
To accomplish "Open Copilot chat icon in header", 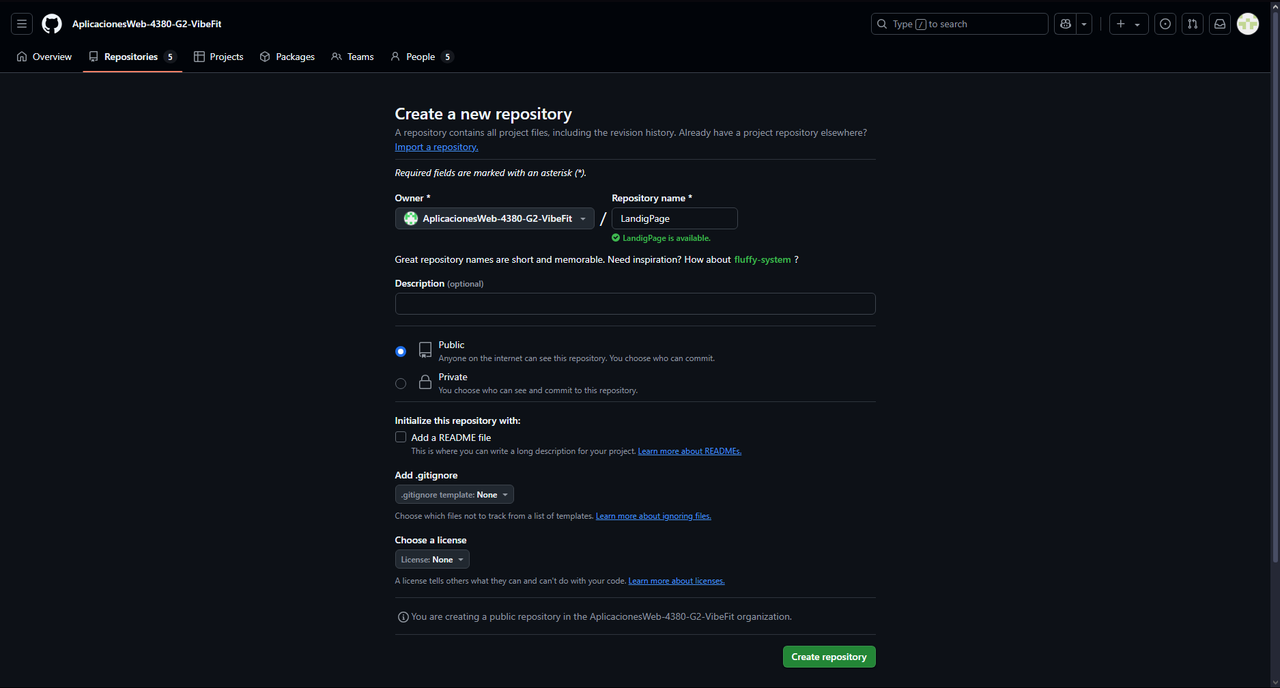I will pyautogui.click(x=1066, y=24).
